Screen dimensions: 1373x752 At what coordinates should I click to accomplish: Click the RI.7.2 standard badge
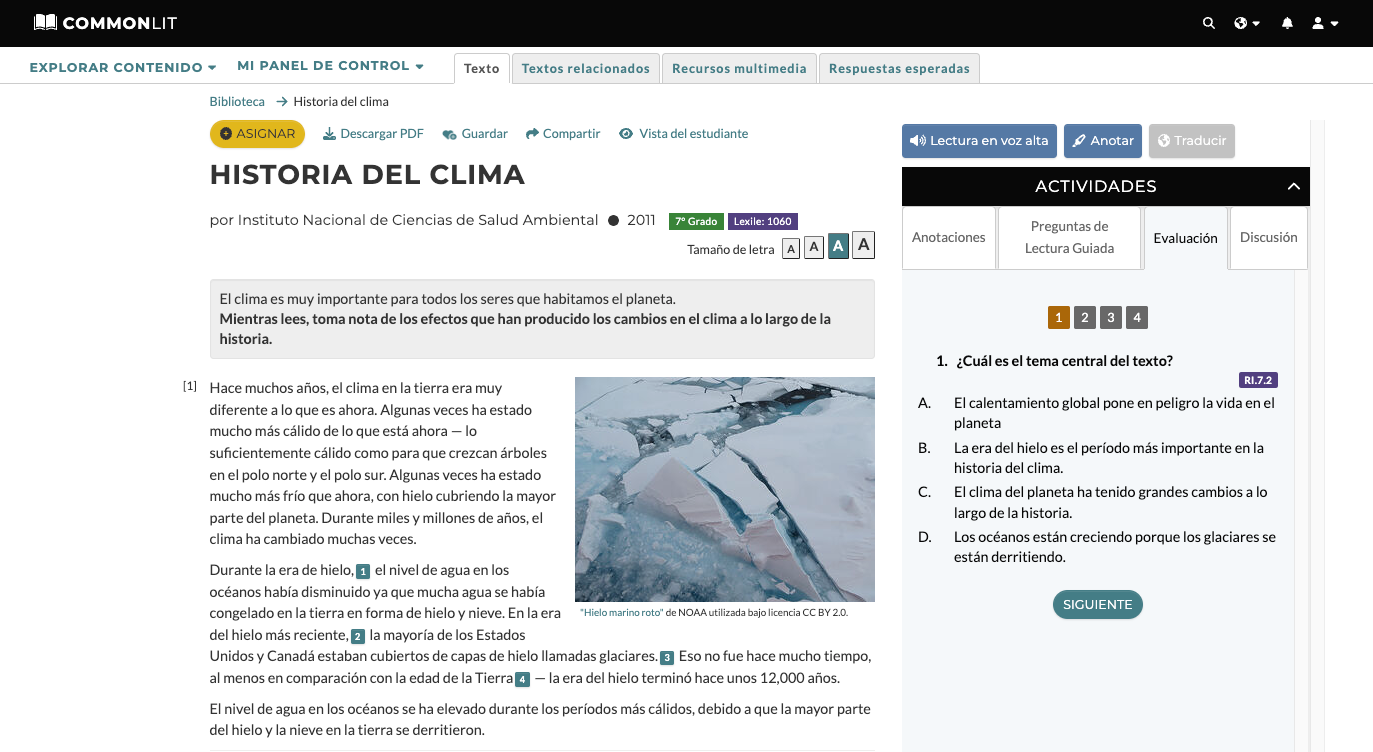(1258, 380)
